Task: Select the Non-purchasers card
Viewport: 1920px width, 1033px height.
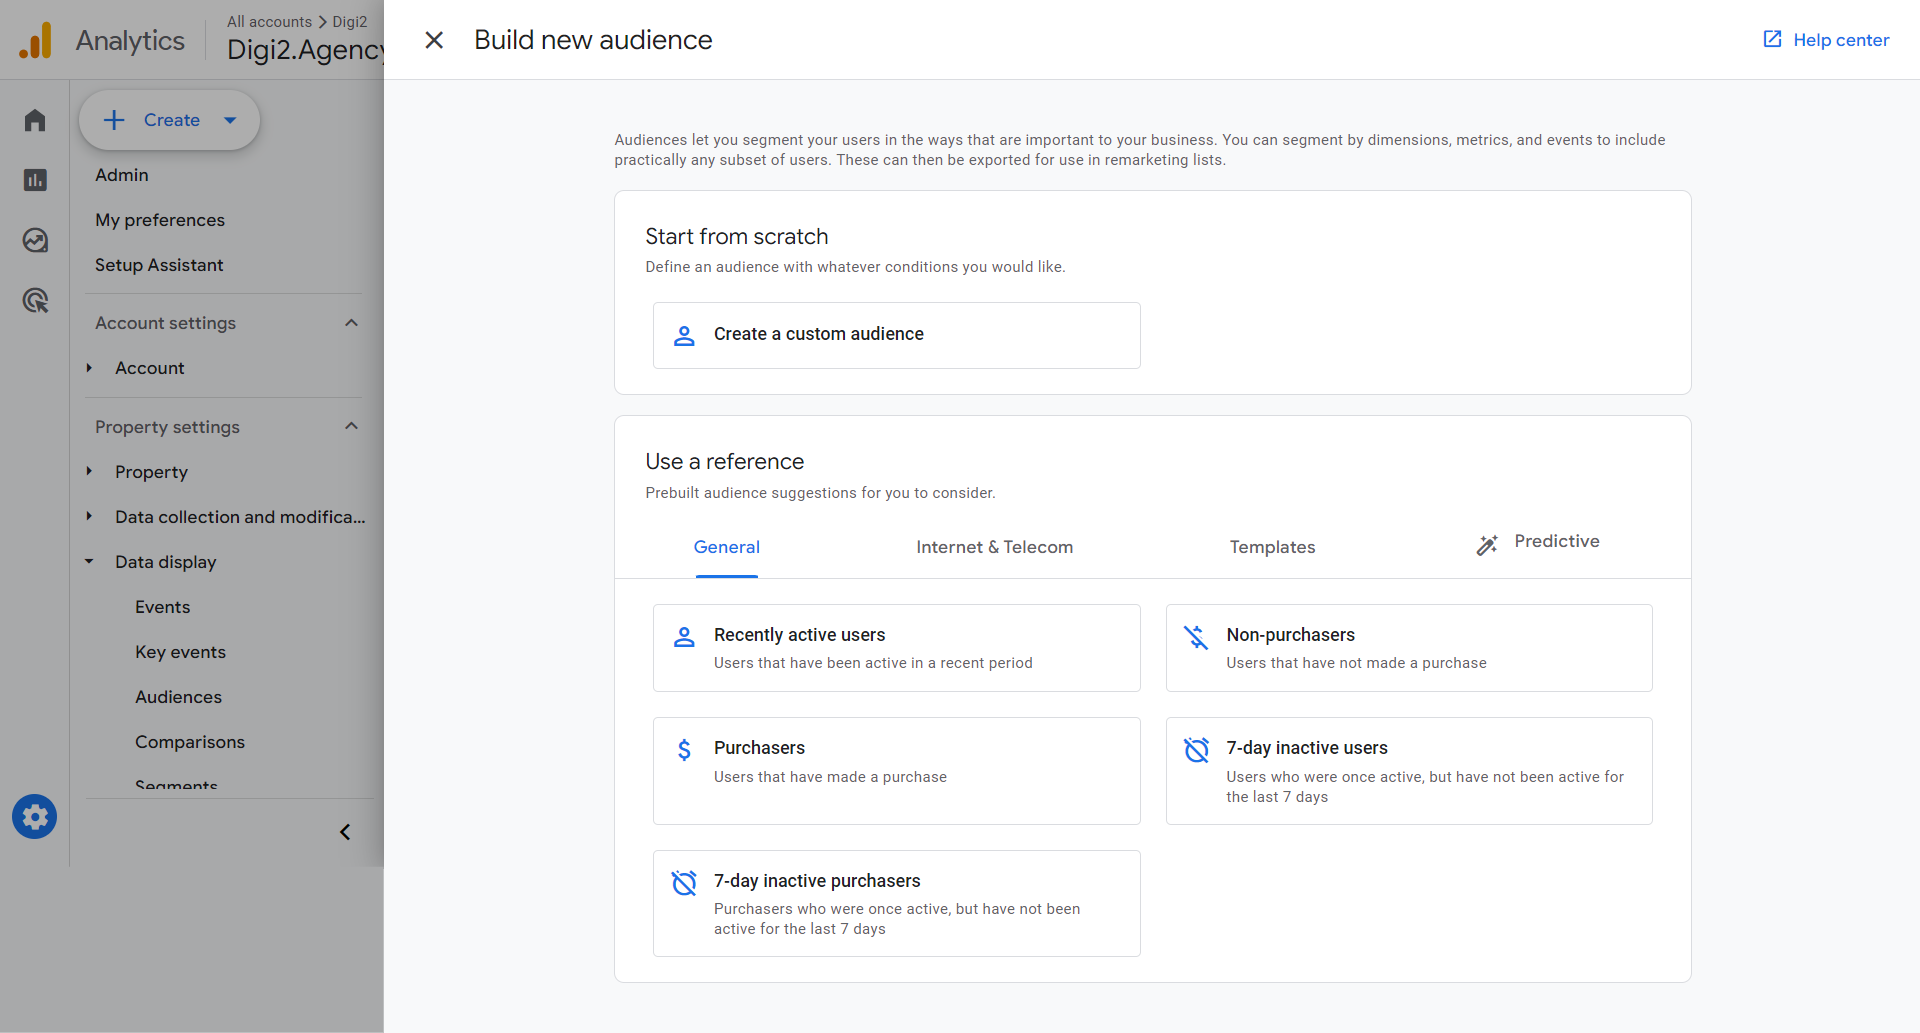Action: 1409,648
